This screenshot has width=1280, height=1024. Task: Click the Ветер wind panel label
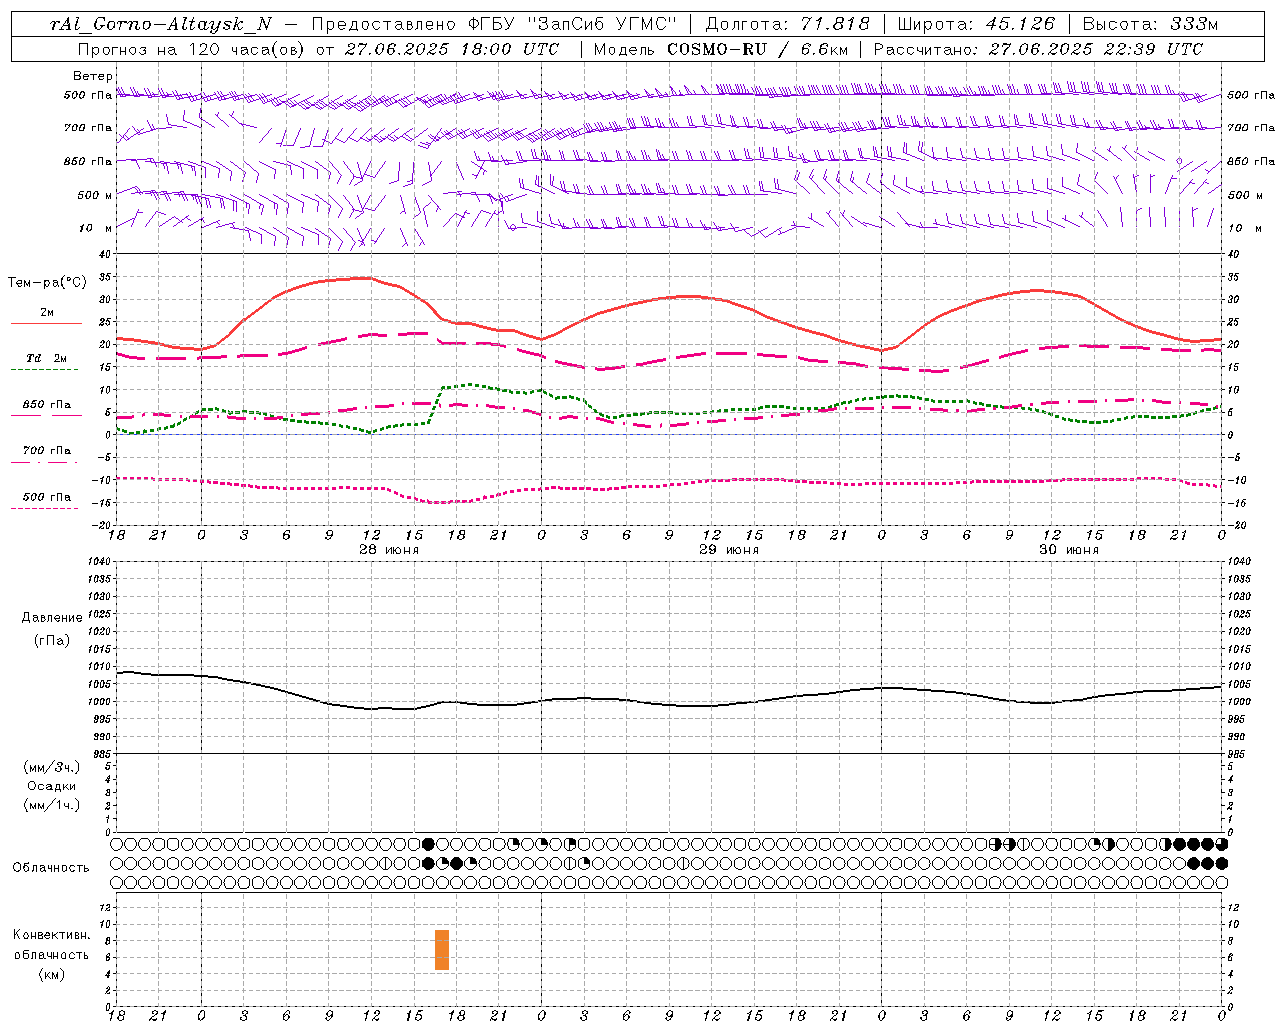click(x=92, y=76)
